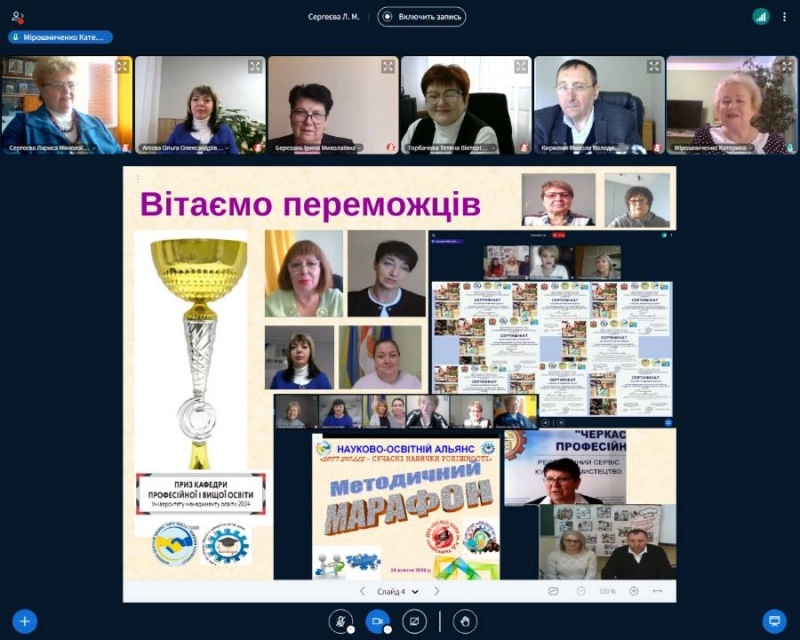Zoom in on the presentation

point(633,591)
